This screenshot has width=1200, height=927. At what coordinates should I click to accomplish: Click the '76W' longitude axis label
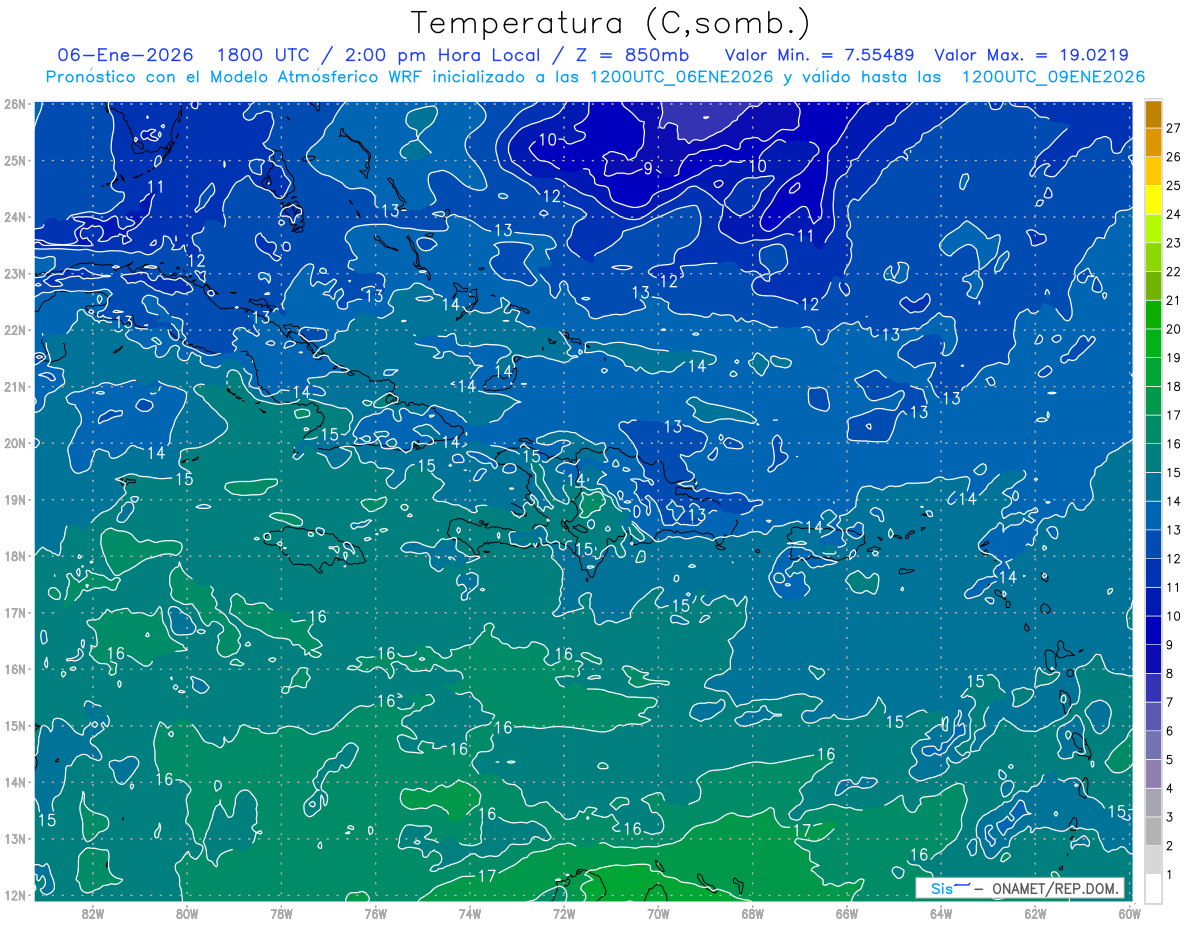[x=376, y=913]
